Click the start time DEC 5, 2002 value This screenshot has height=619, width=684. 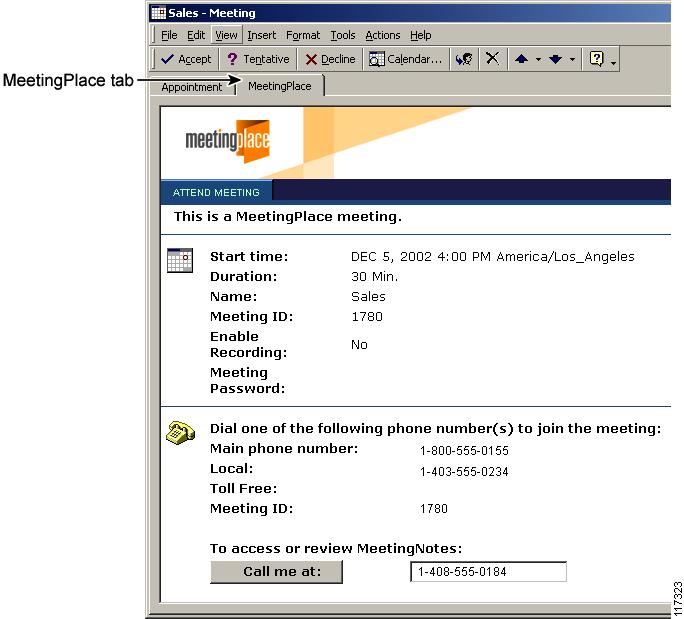492,256
